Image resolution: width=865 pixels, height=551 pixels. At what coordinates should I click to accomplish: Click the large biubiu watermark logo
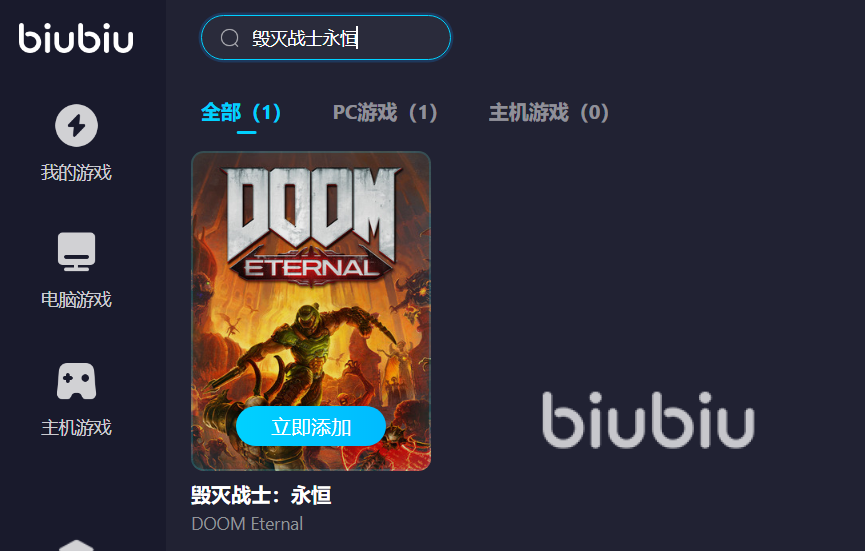pos(648,420)
